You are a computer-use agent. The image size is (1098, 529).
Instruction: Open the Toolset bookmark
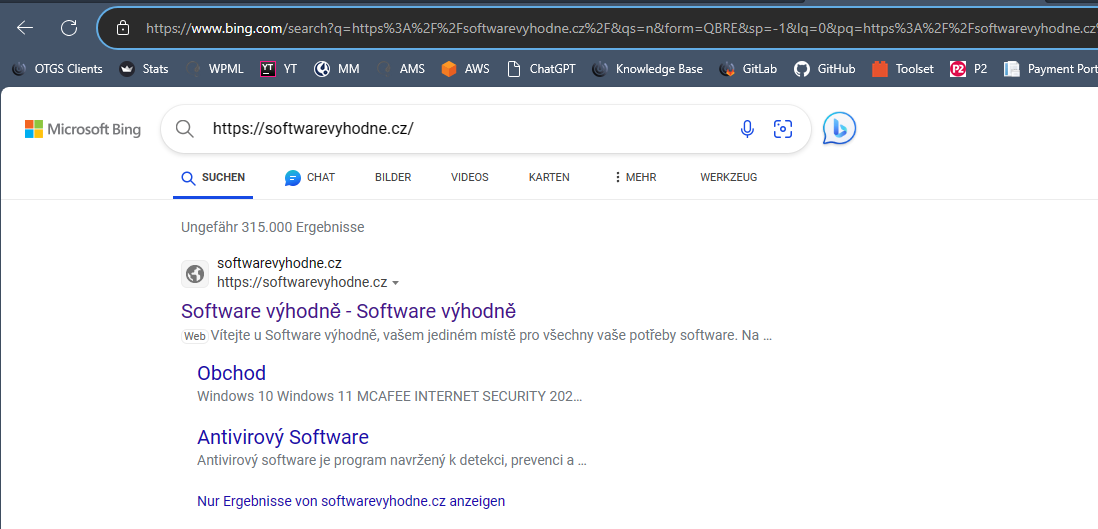tap(903, 69)
